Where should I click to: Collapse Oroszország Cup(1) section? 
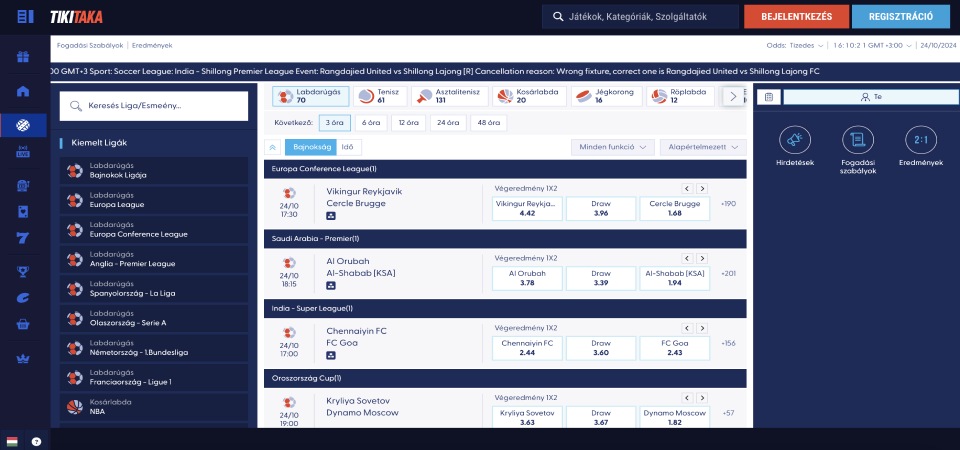point(505,378)
